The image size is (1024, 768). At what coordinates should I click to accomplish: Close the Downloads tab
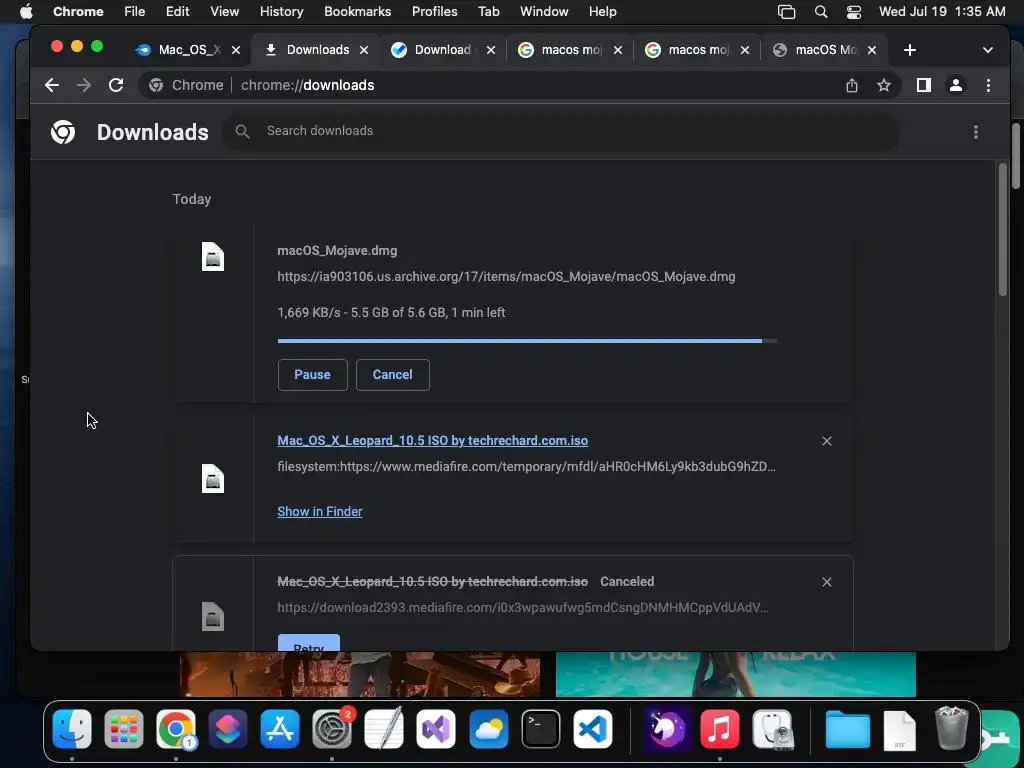coord(364,50)
